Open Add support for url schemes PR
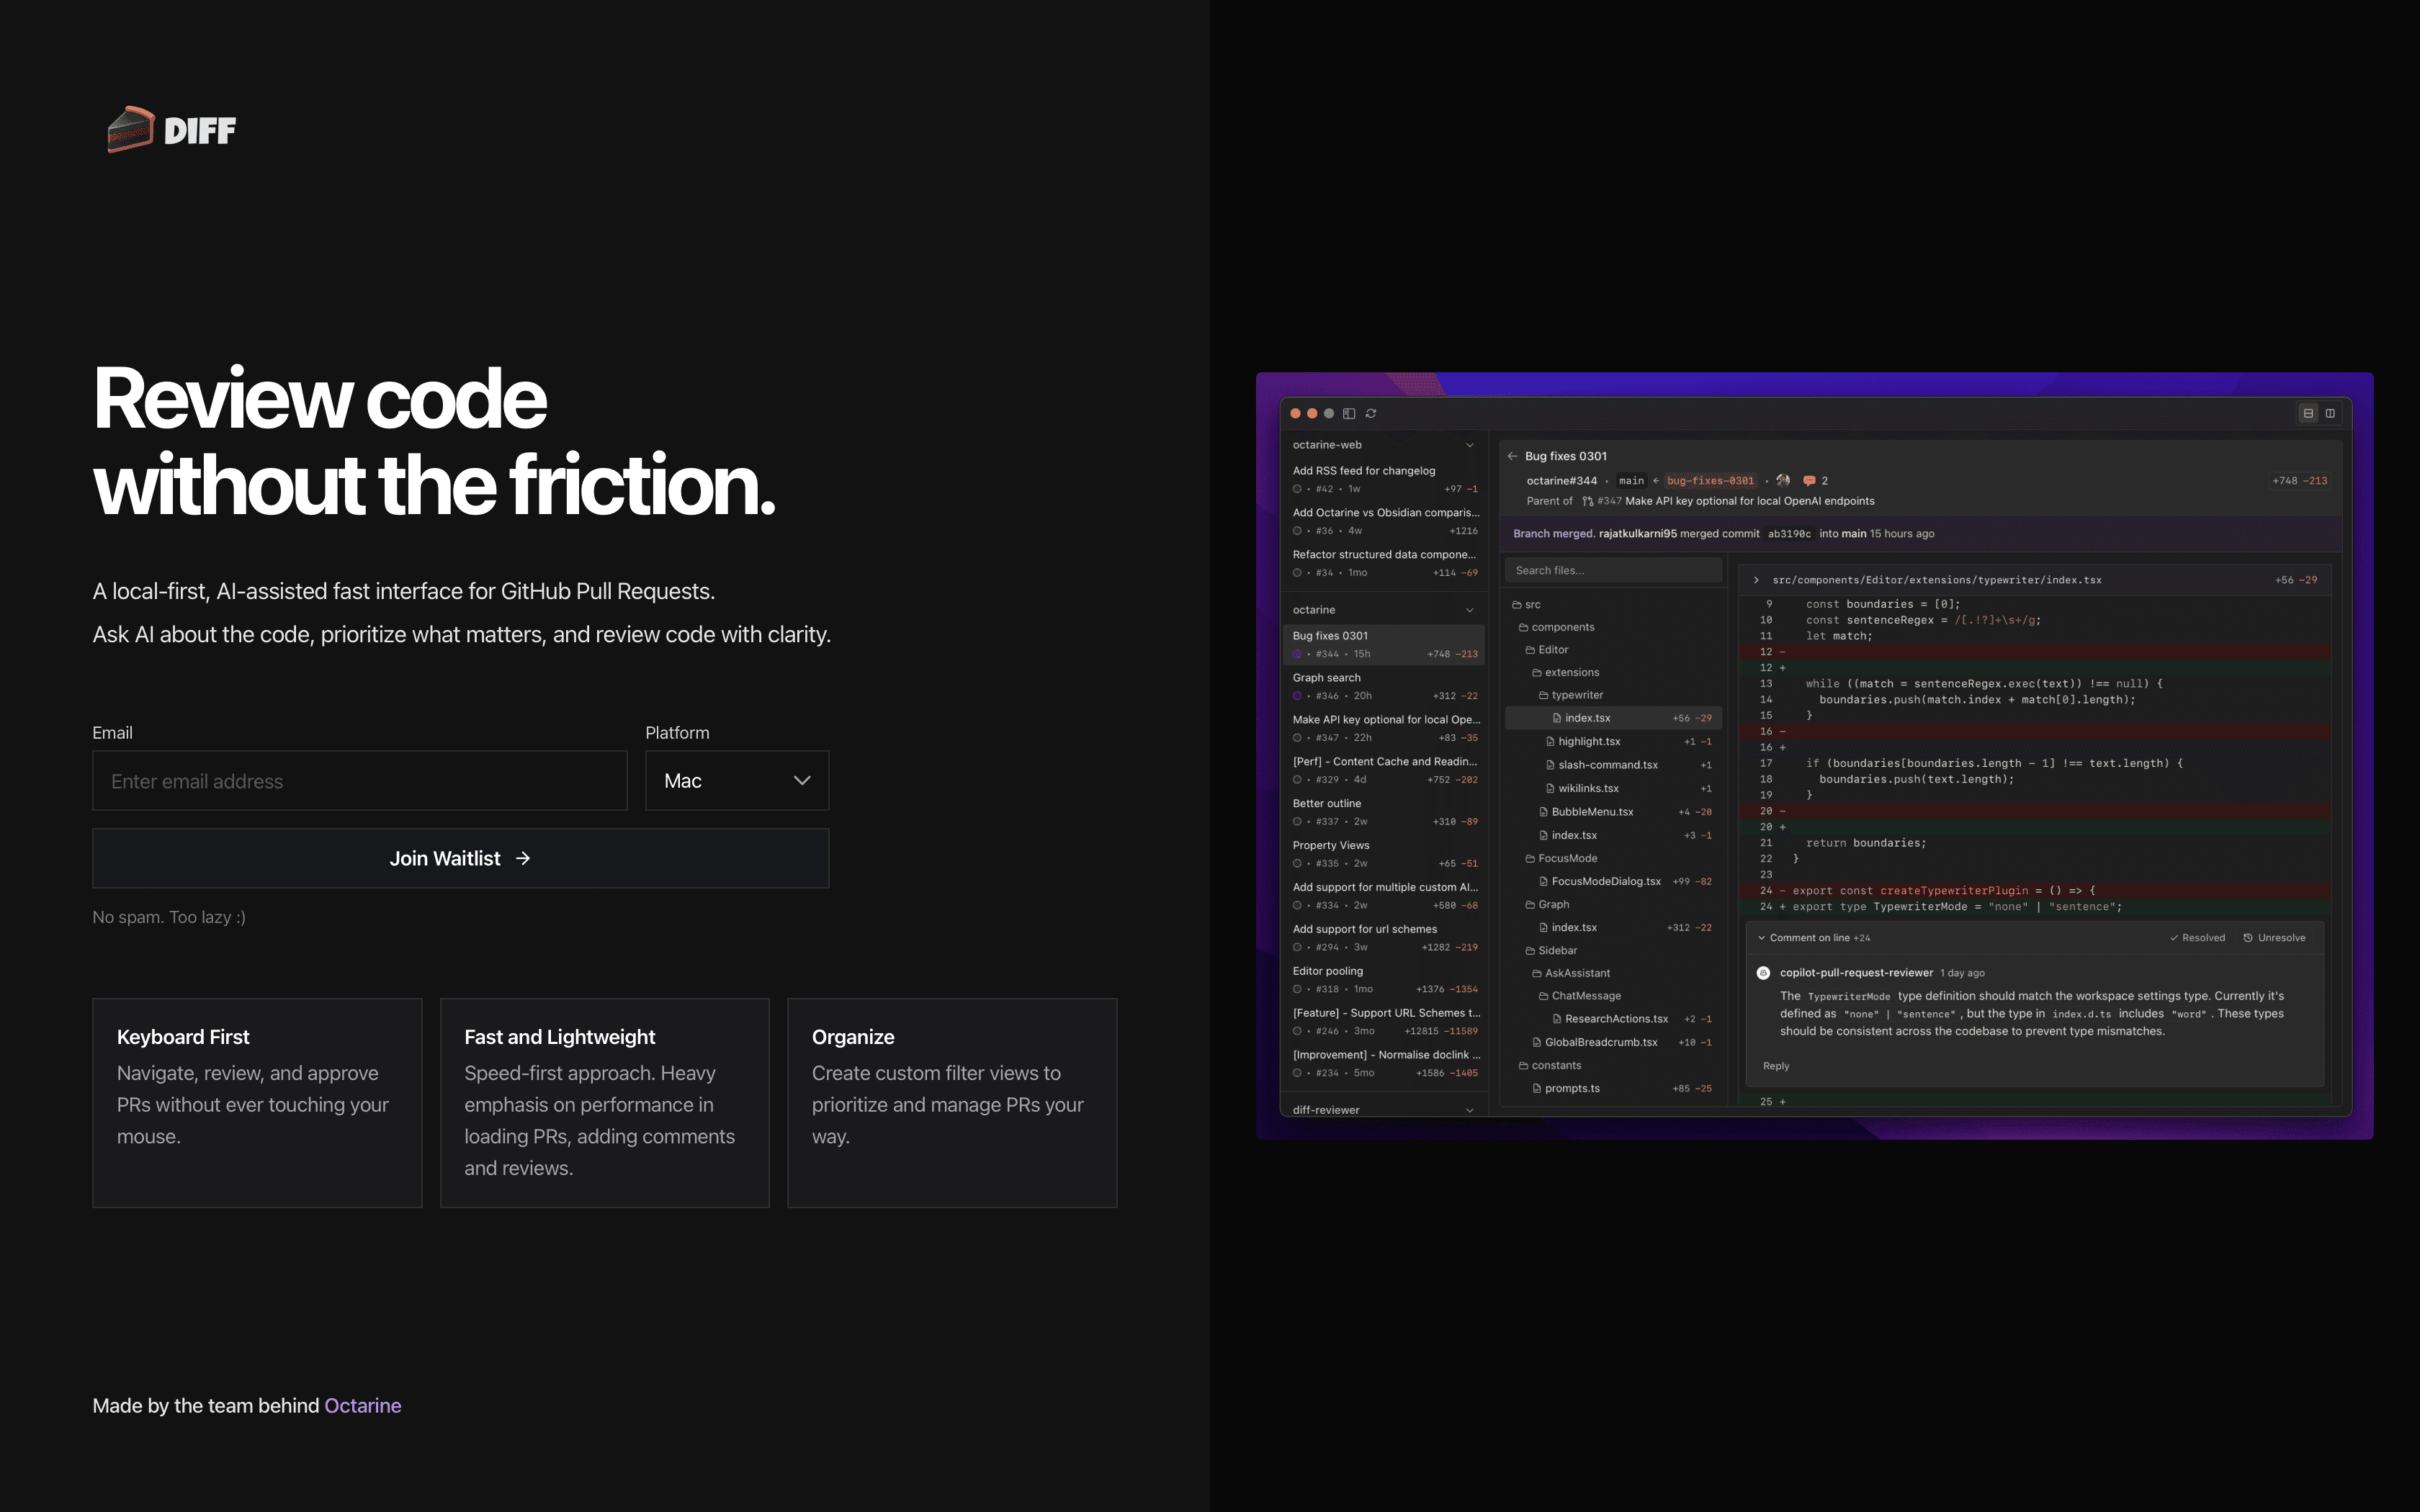 coord(1384,938)
